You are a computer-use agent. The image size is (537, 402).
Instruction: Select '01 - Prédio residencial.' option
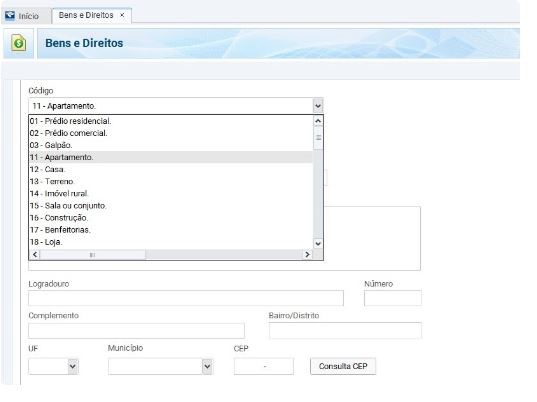(x=171, y=121)
